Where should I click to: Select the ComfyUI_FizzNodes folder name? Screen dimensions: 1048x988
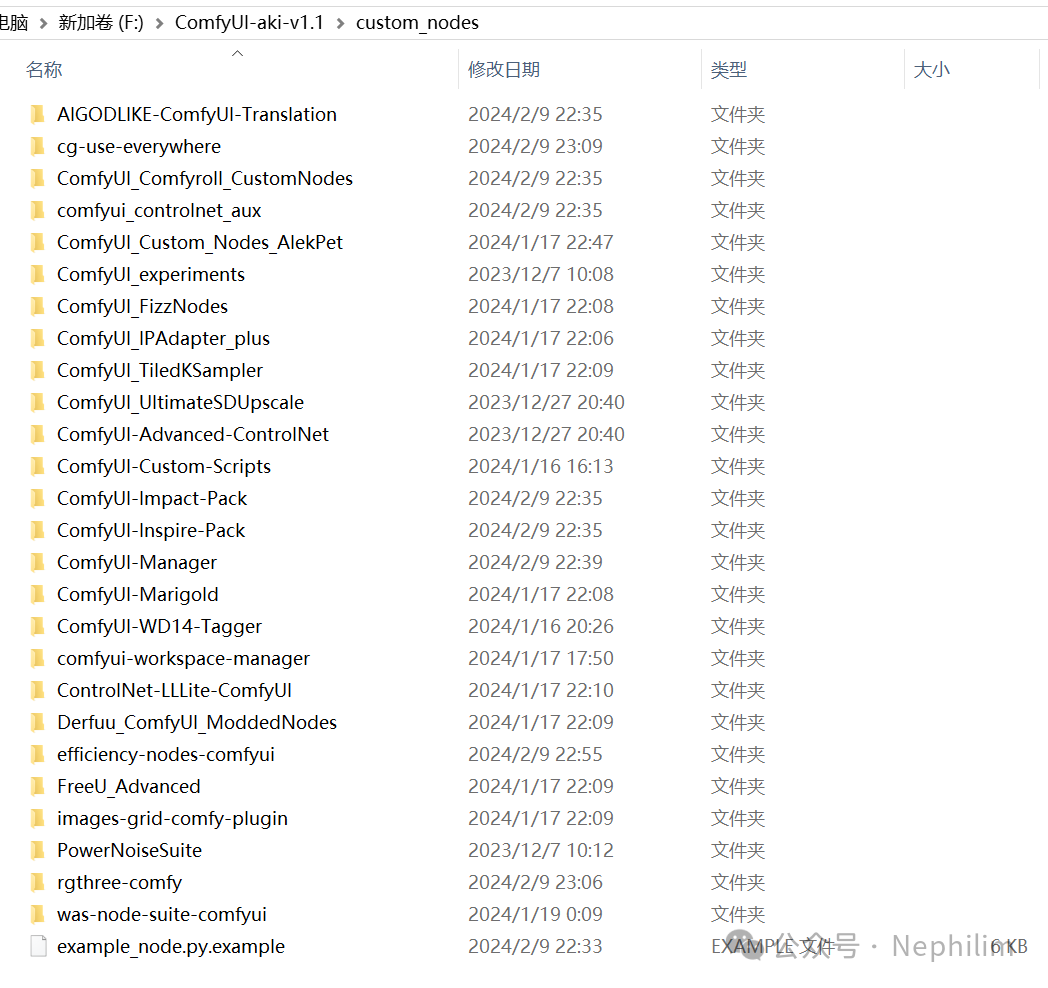tap(142, 307)
